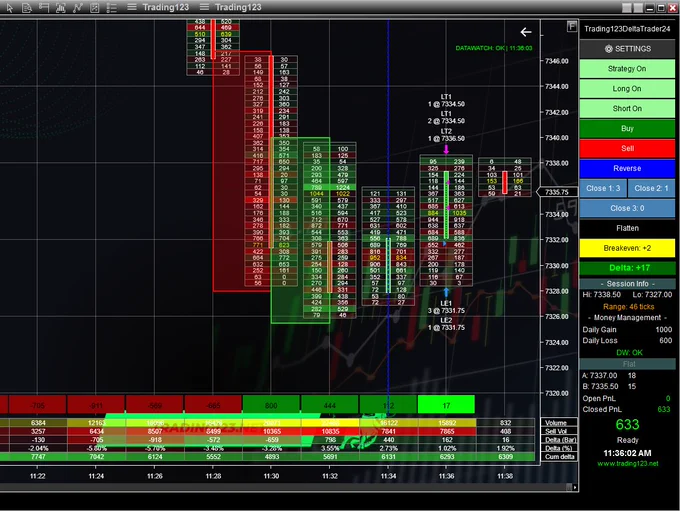Image resolution: width=680 pixels, height=511 pixels.
Task: Click the Trading123DeltaTrader24 panel title
Action: point(627,29)
